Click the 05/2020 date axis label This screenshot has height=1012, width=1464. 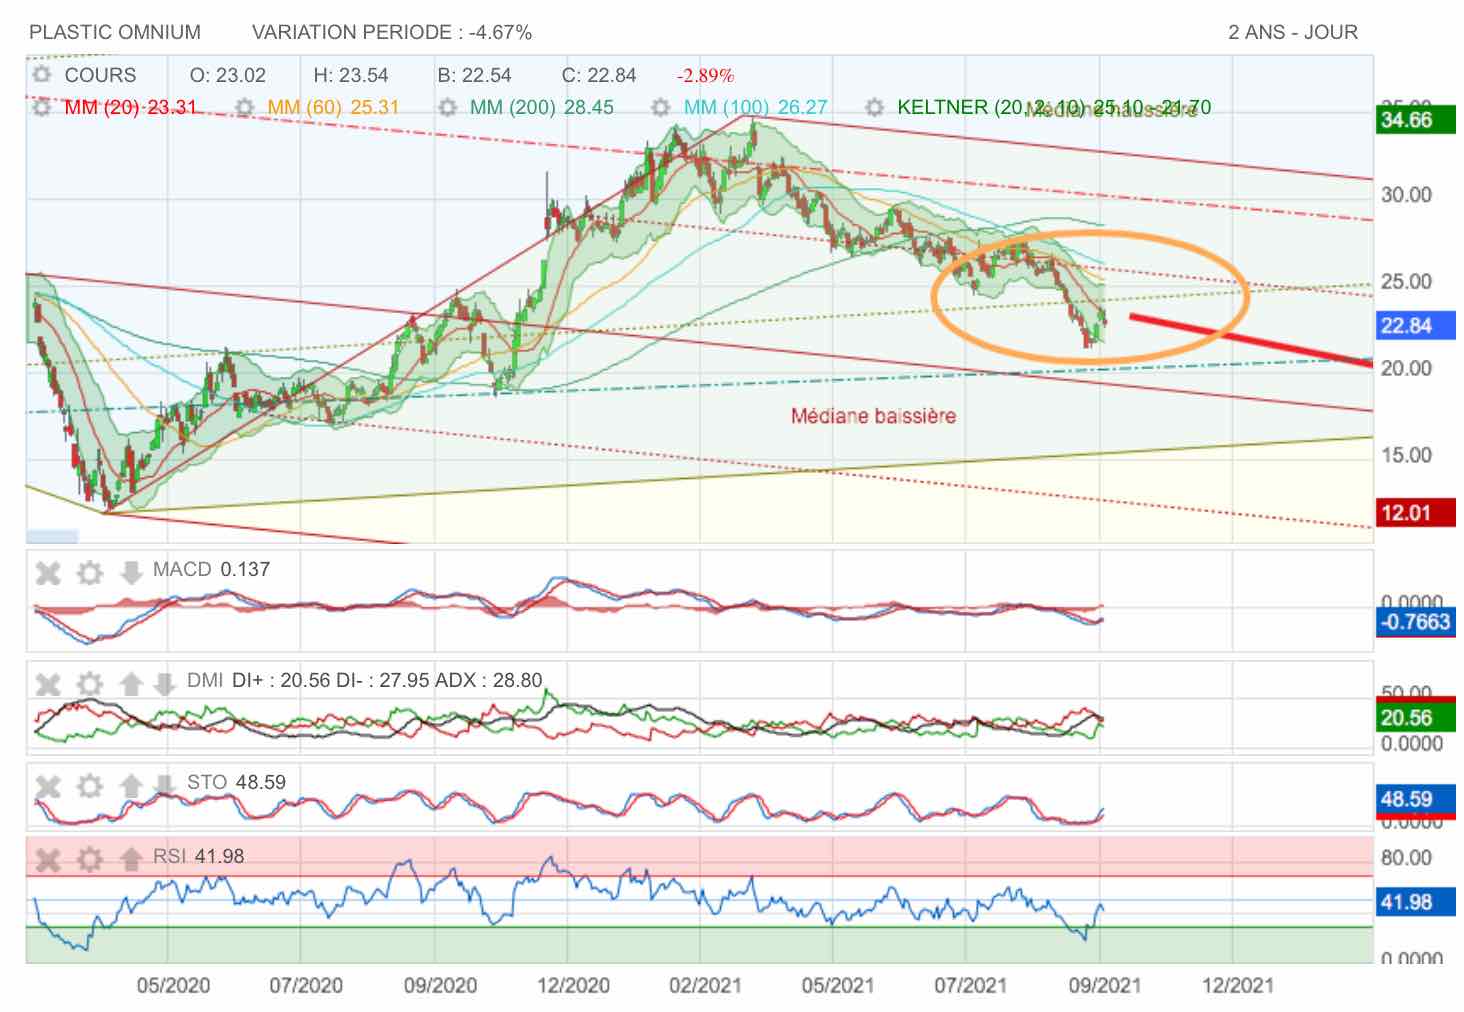tap(173, 986)
